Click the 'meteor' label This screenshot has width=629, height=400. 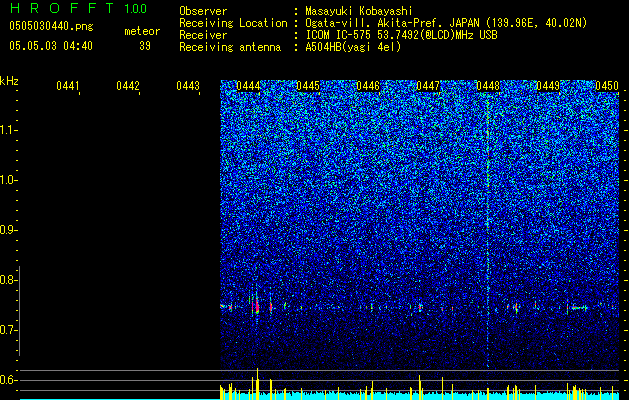[142, 31]
